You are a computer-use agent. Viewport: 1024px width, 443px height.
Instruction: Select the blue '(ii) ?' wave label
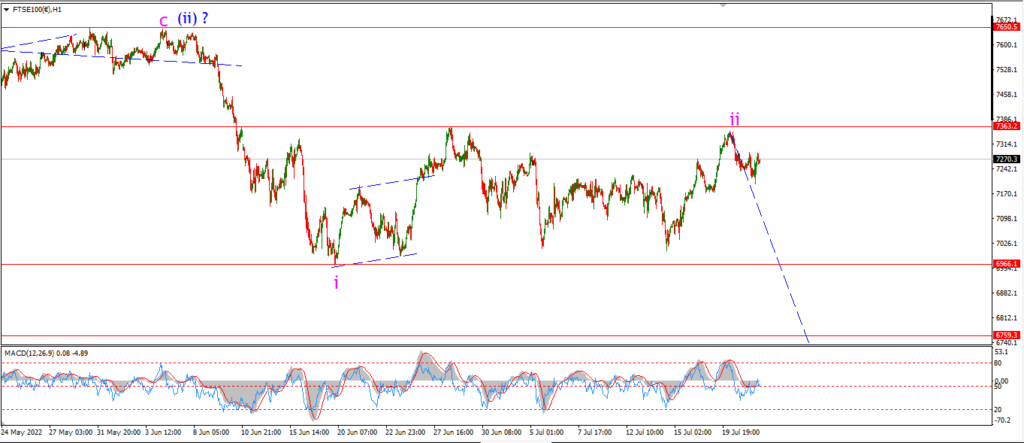[193, 19]
